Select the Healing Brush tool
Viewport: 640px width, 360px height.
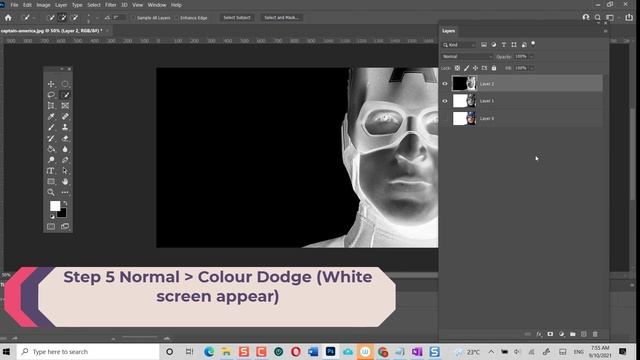pos(65,117)
